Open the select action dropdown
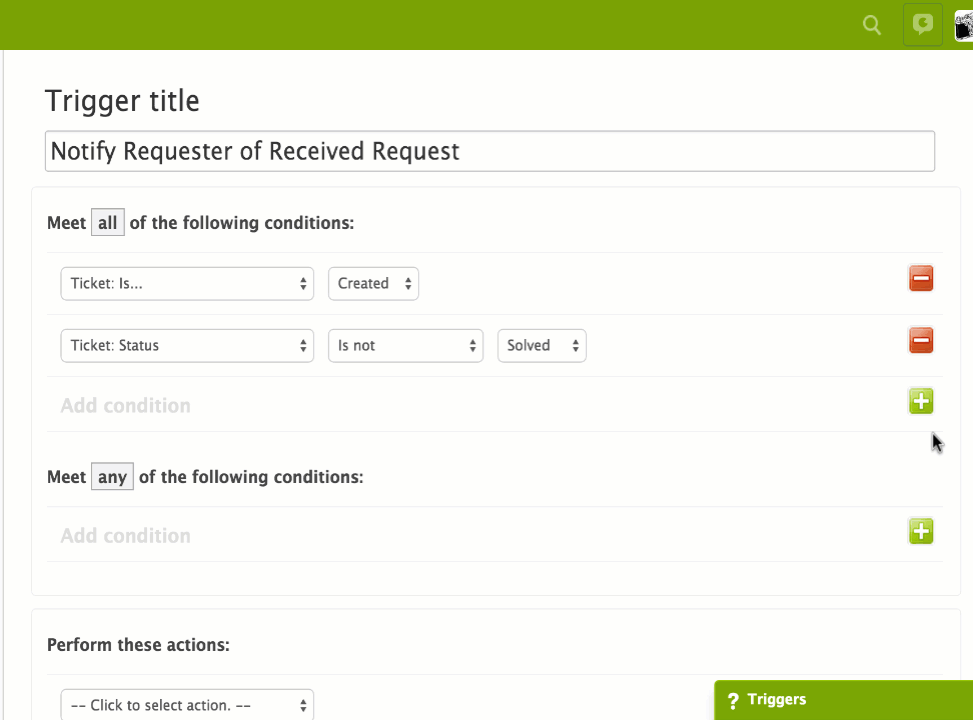The width and height of the screenshot is (973, 720). tap(186, 704)
